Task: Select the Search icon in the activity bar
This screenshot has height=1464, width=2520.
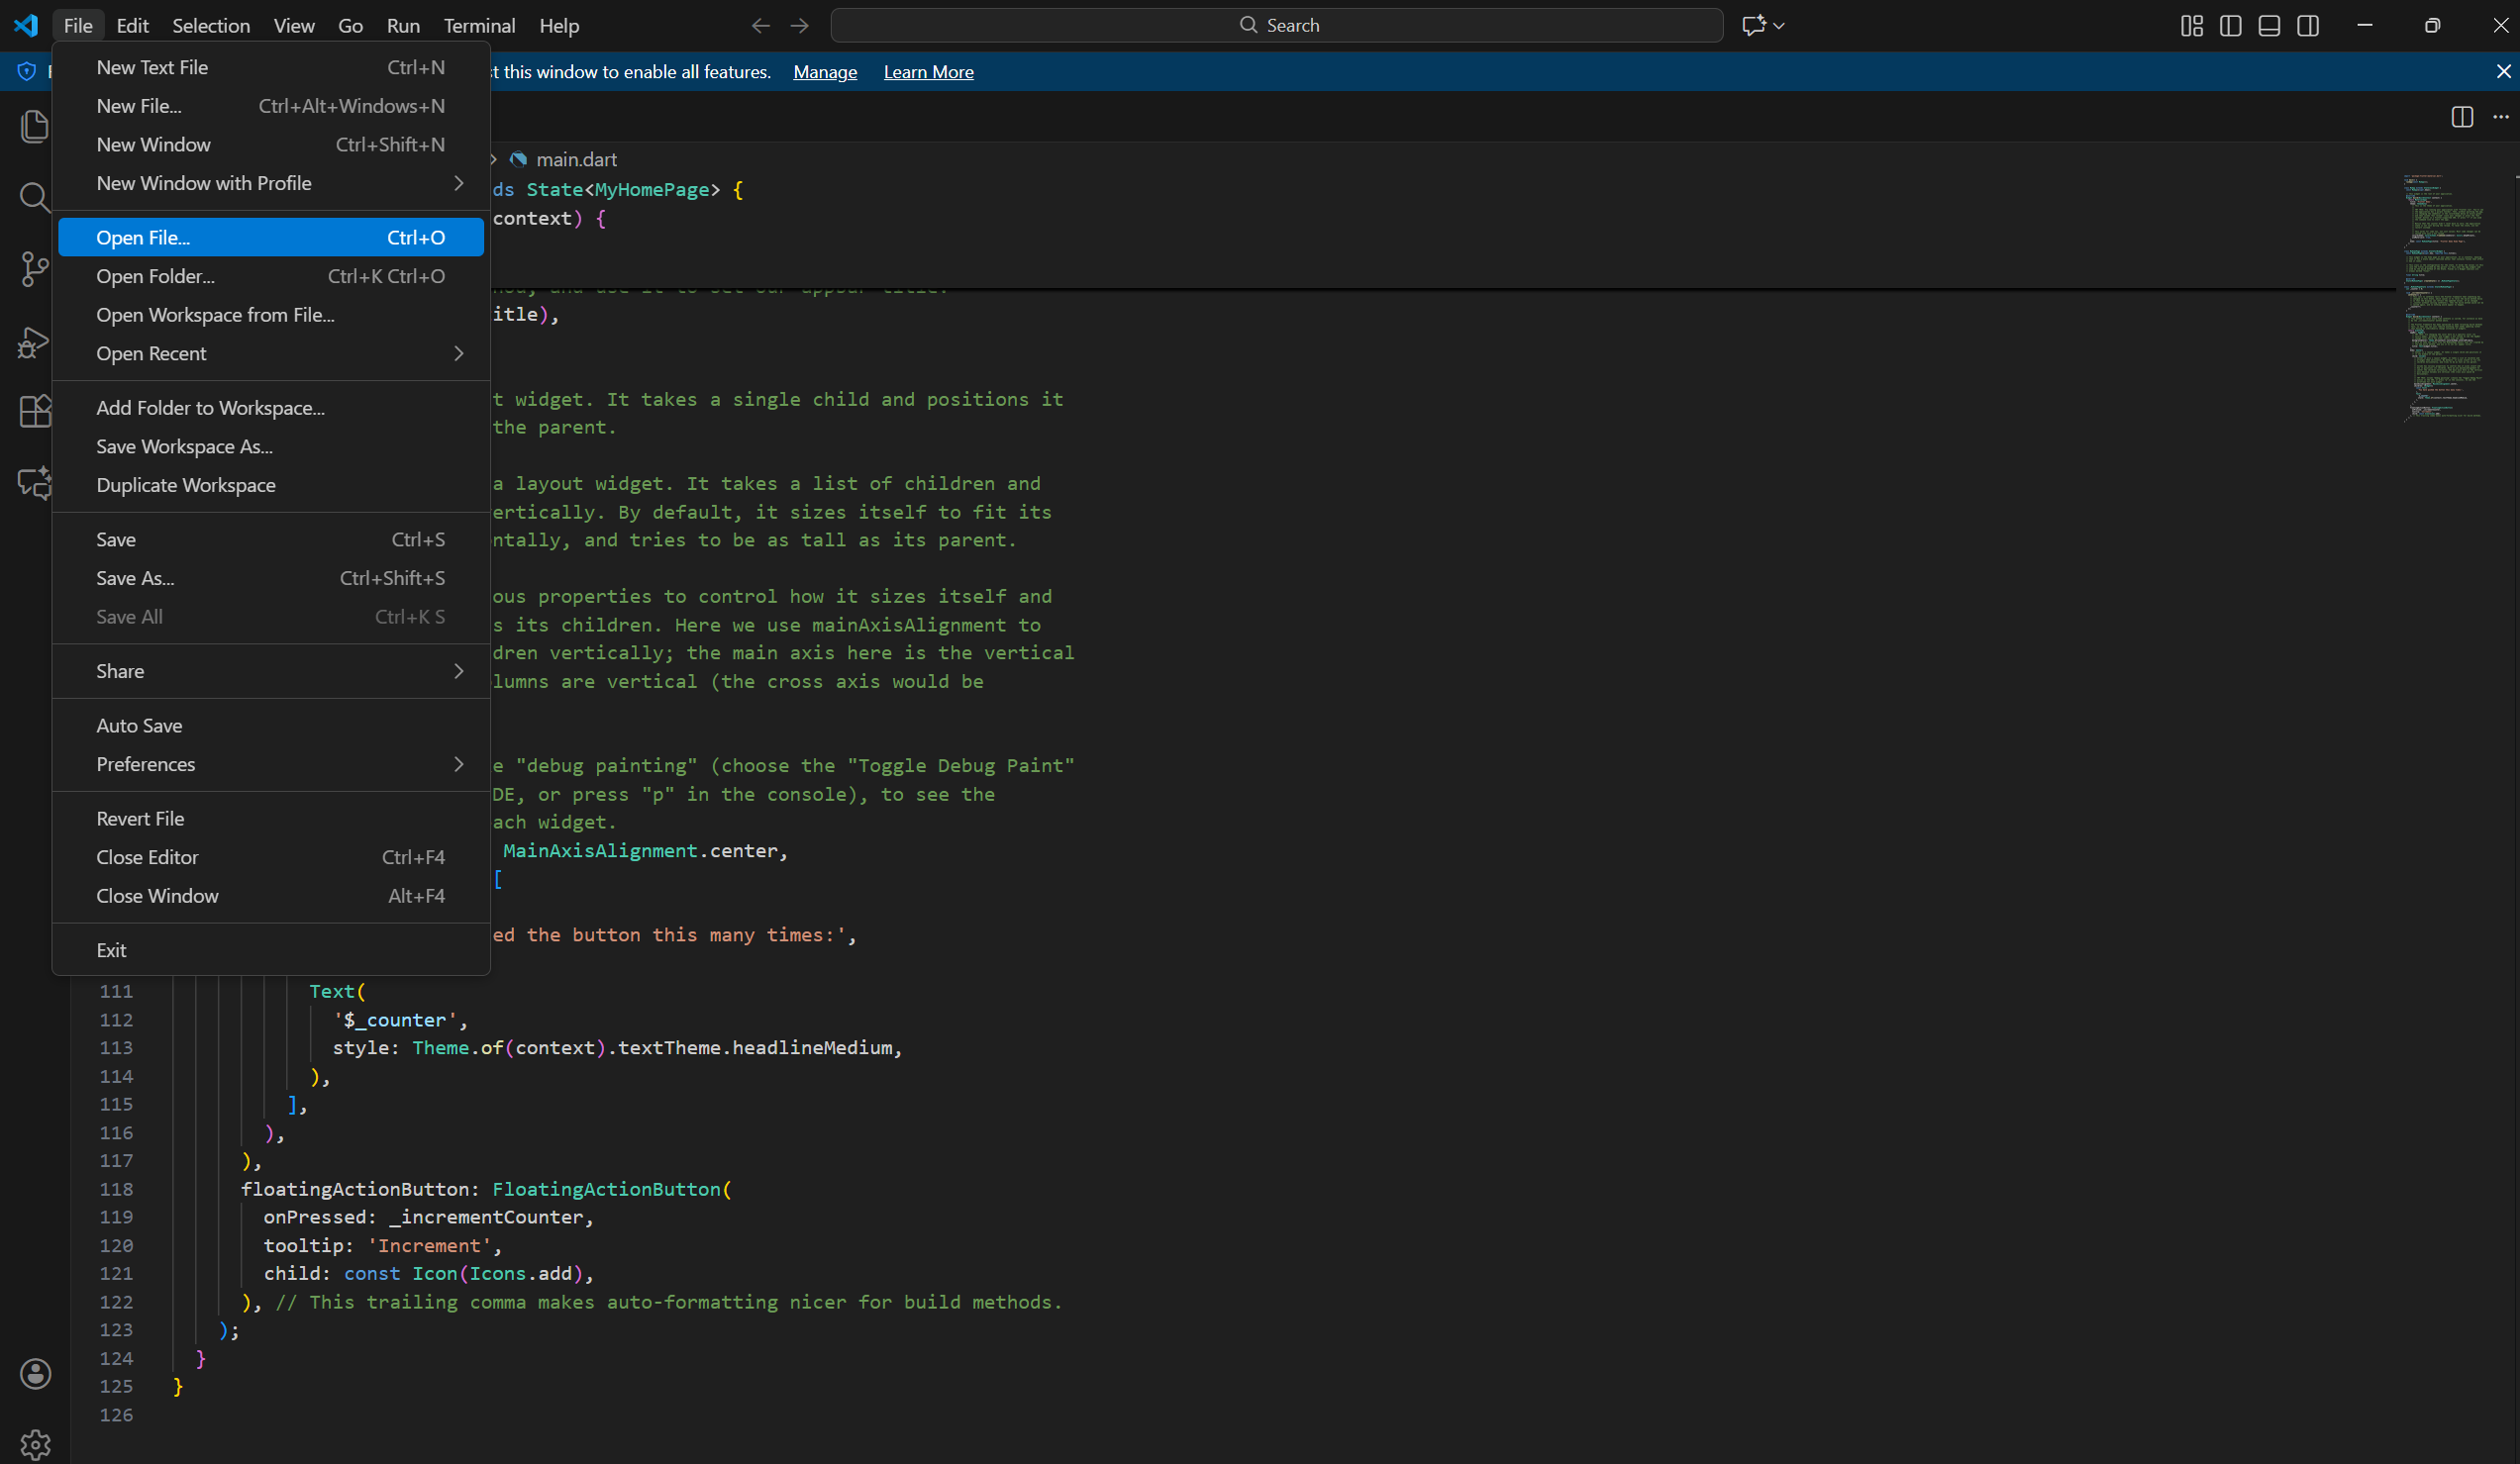Action: [x=35, y=197]
